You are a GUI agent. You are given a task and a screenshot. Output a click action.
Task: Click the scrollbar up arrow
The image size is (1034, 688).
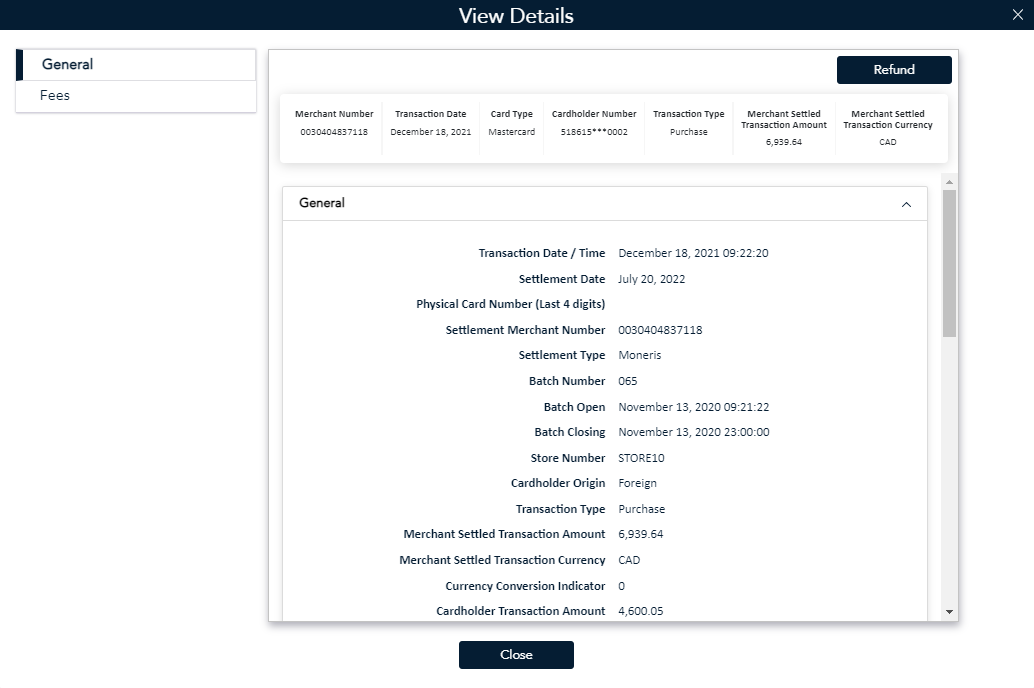pyautogui.click(x=949, y=181)
